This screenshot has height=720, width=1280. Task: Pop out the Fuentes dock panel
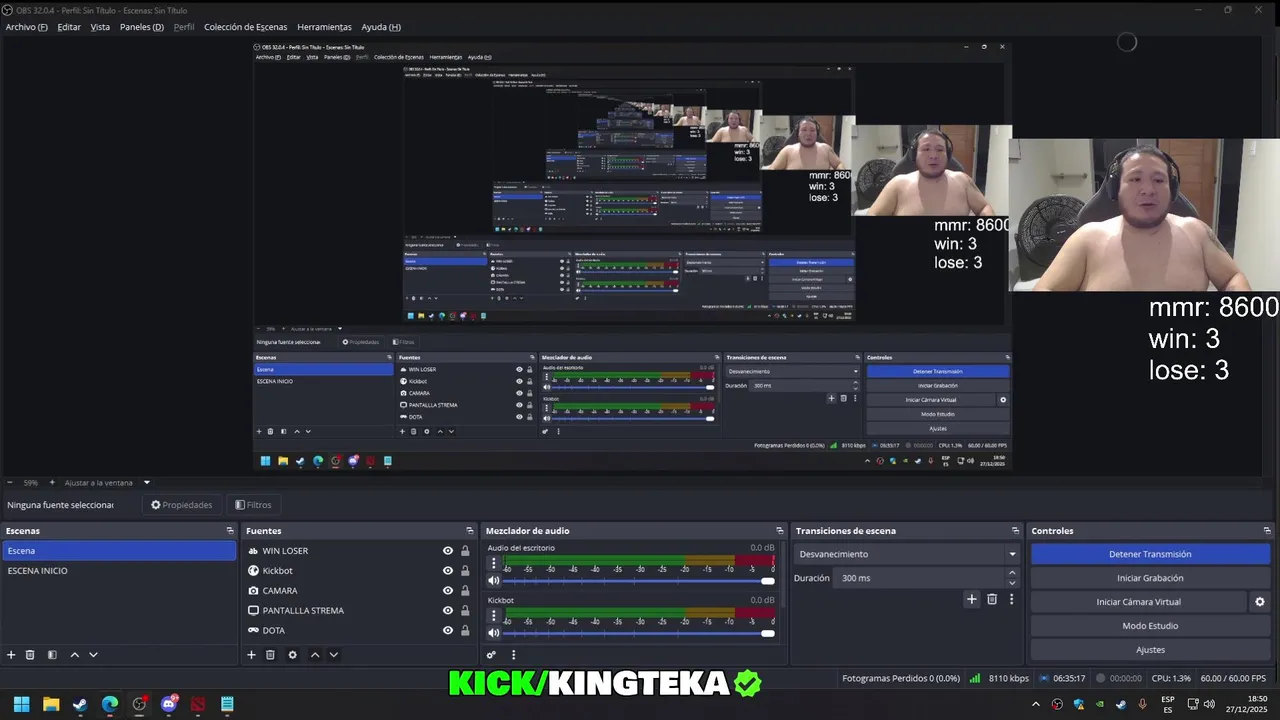[469, 531]
